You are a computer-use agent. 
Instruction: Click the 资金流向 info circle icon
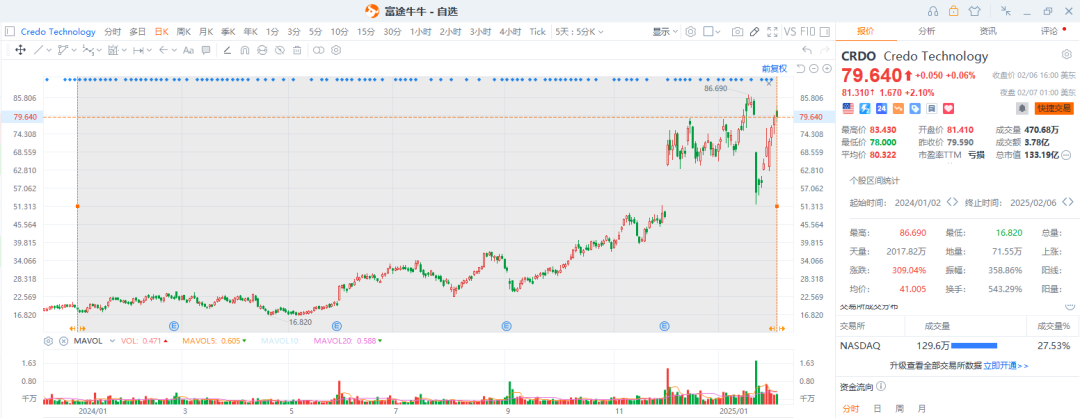(x=881, y=388)
